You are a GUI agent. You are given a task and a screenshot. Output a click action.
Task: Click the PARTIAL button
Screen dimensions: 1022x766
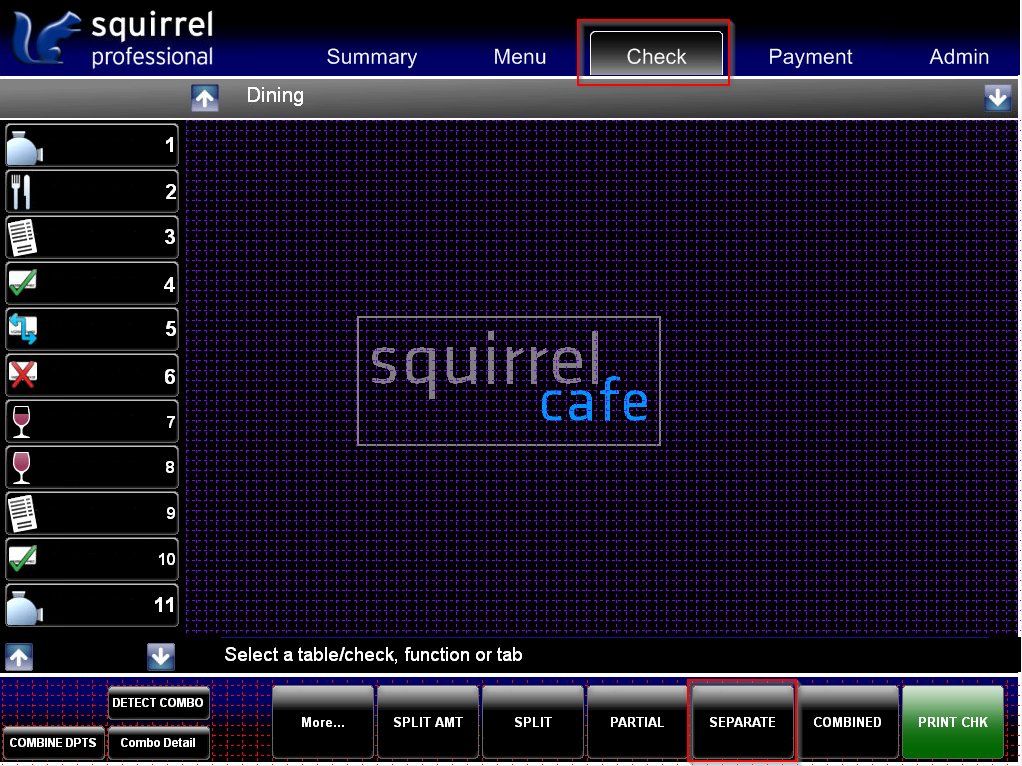637,722
